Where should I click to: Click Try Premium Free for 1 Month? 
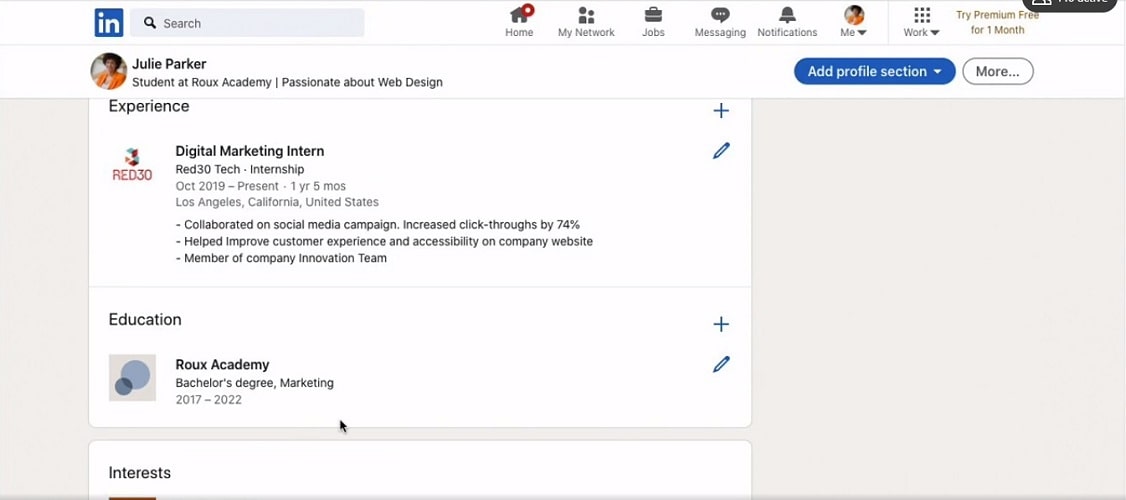997,22
